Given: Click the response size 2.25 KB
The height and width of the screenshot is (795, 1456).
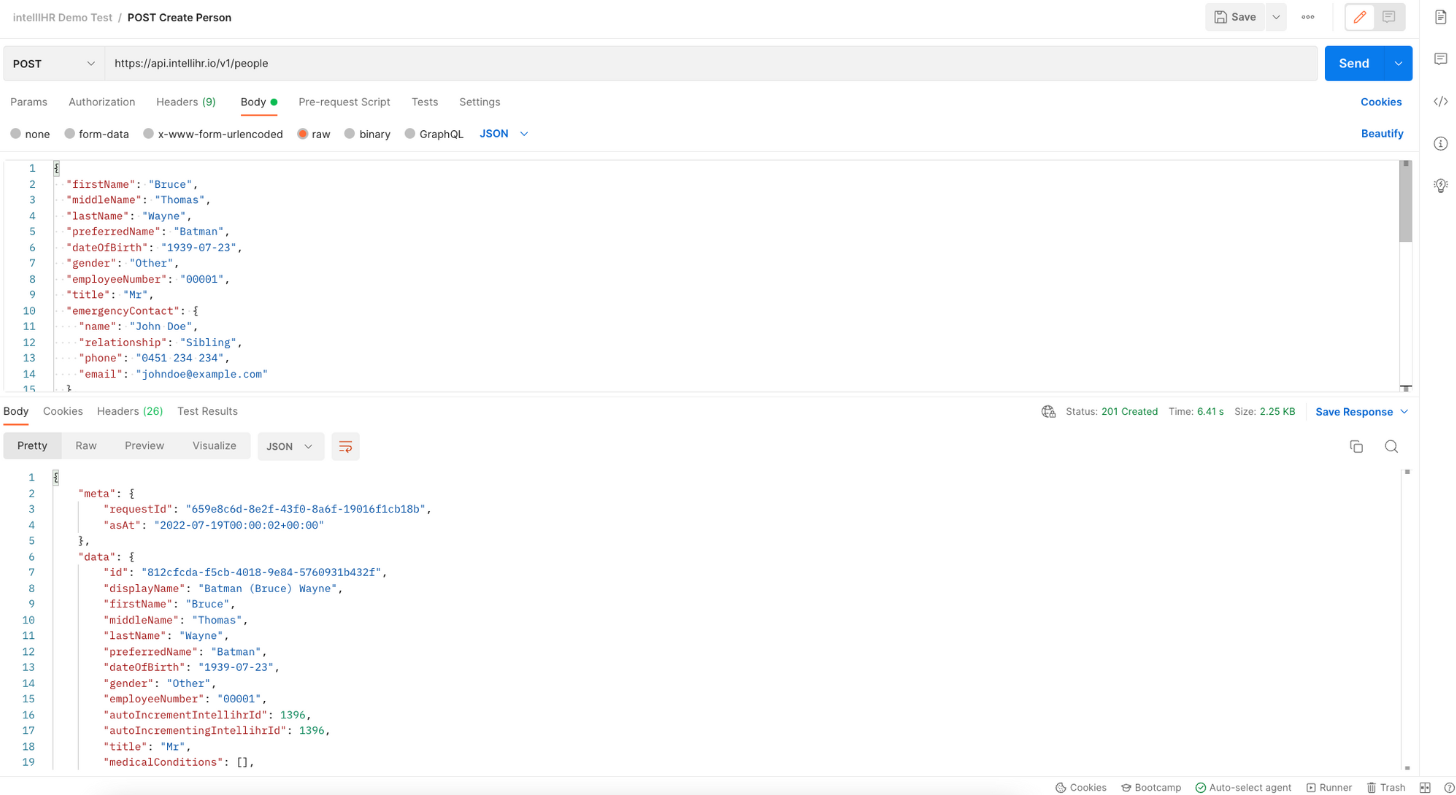Looking at the screenshot, I should (1278, 412).
